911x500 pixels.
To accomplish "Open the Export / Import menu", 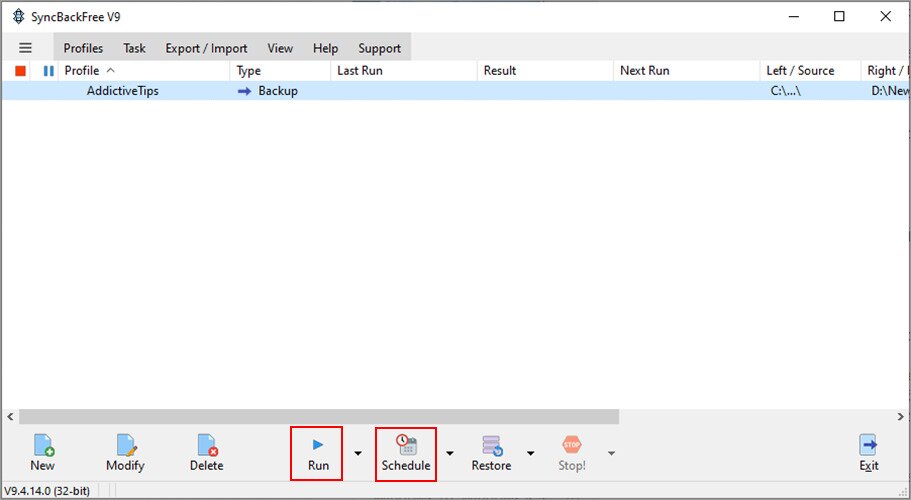I will pos(206,48).
